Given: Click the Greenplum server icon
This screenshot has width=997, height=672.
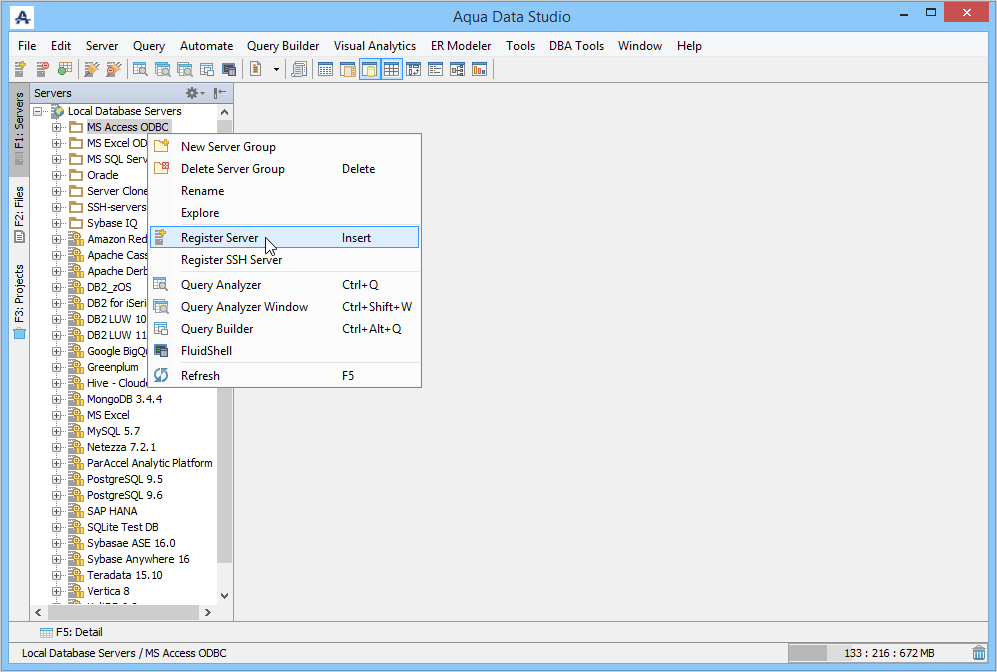Looking at the screenshot, I should pos(76,367).
